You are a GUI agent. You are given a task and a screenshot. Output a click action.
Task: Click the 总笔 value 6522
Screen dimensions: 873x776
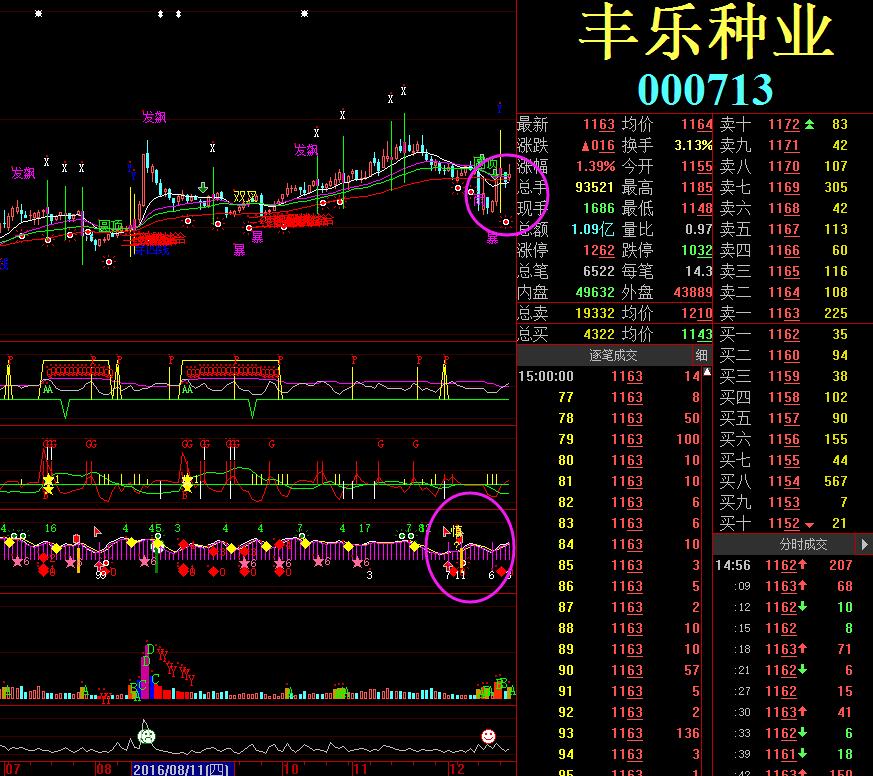[x=599, y=272]
